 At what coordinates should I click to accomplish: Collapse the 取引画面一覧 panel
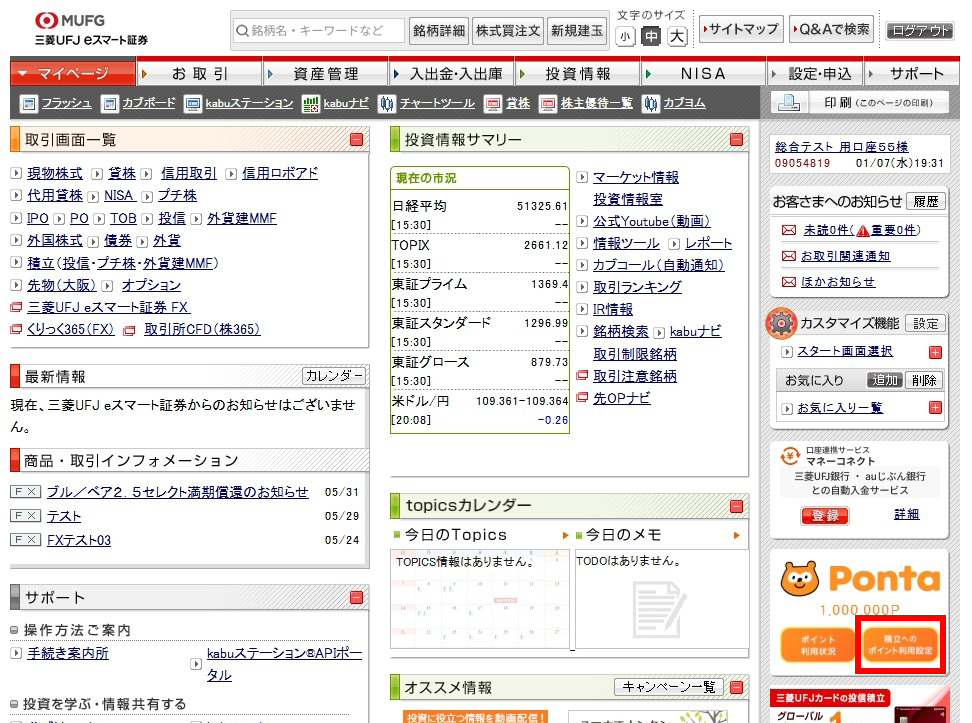[356, 140]
